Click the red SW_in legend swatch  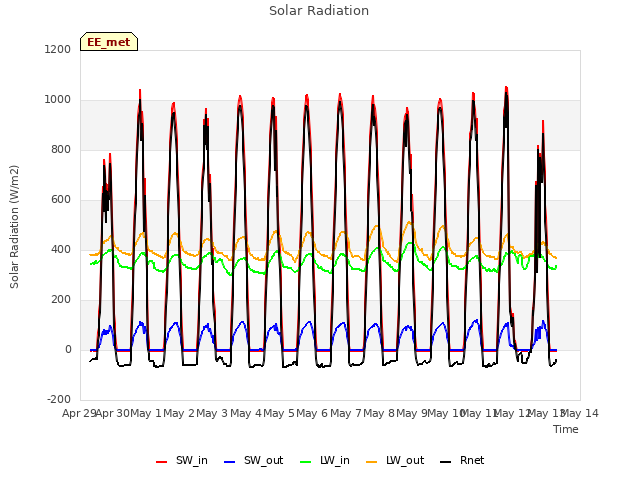pyautogui.click(x=162, y=462)
